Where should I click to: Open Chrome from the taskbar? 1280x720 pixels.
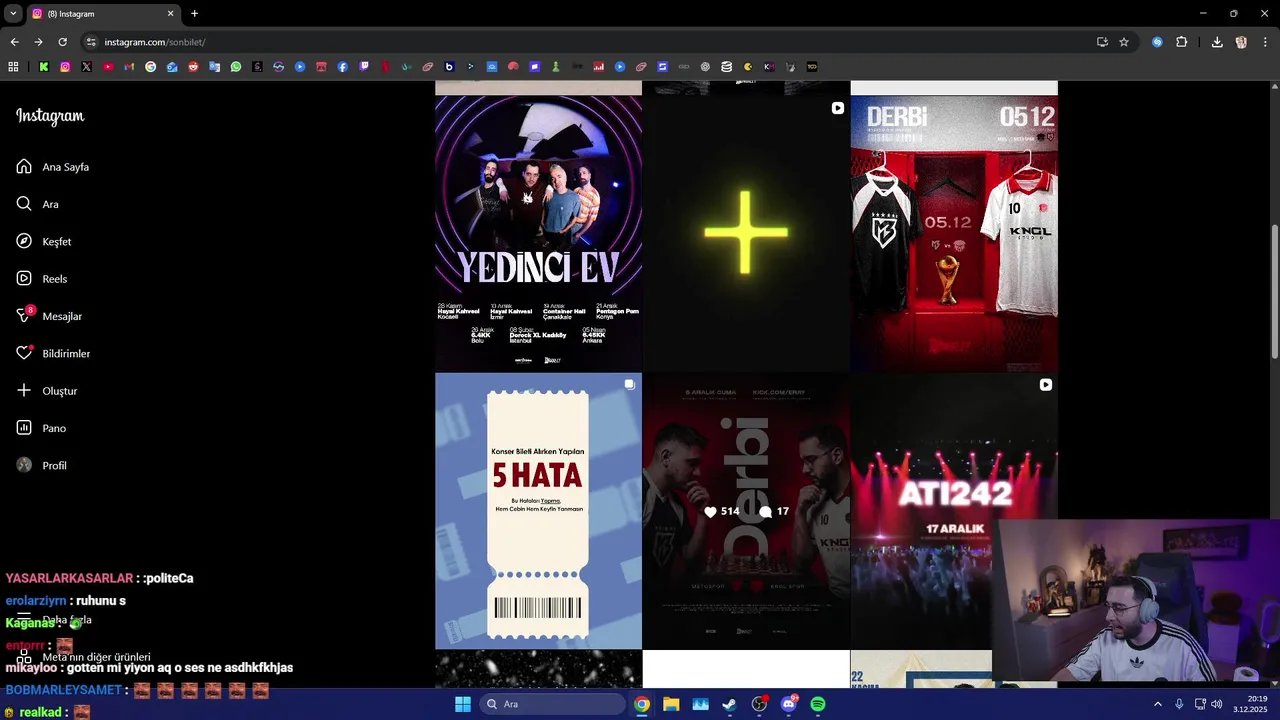(642, 704)
